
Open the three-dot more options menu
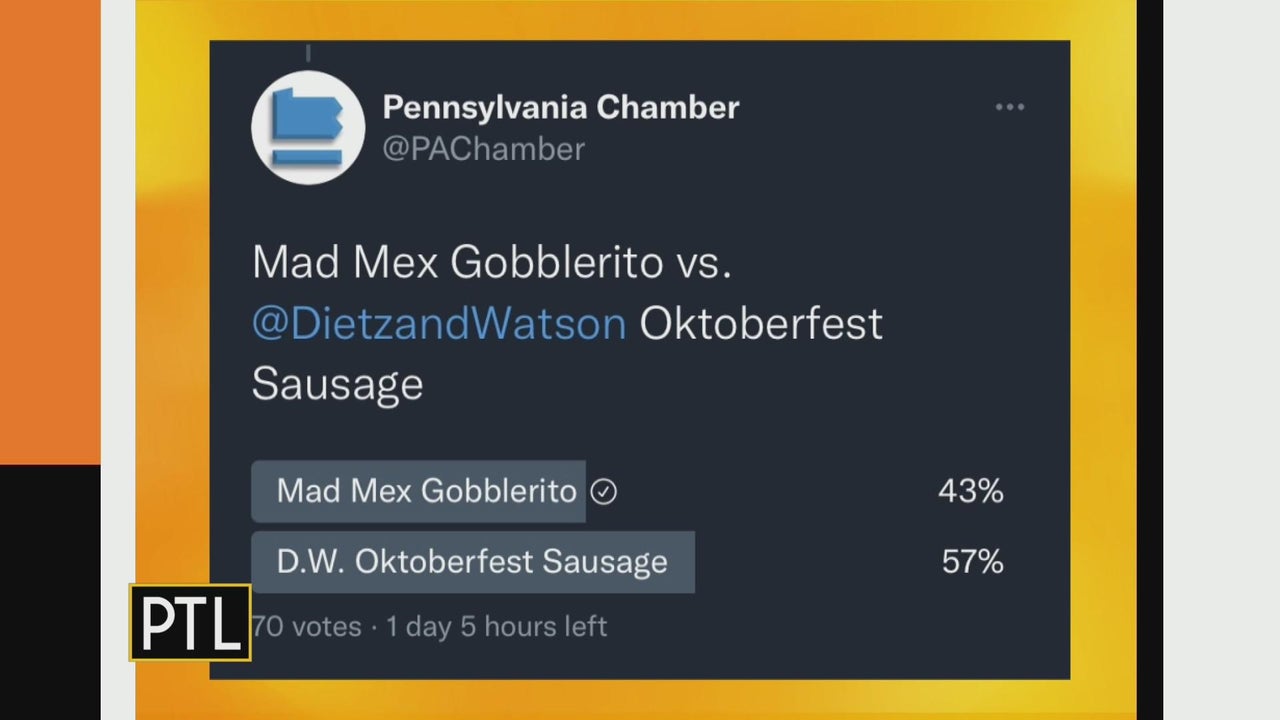[x=1010, y=107]
